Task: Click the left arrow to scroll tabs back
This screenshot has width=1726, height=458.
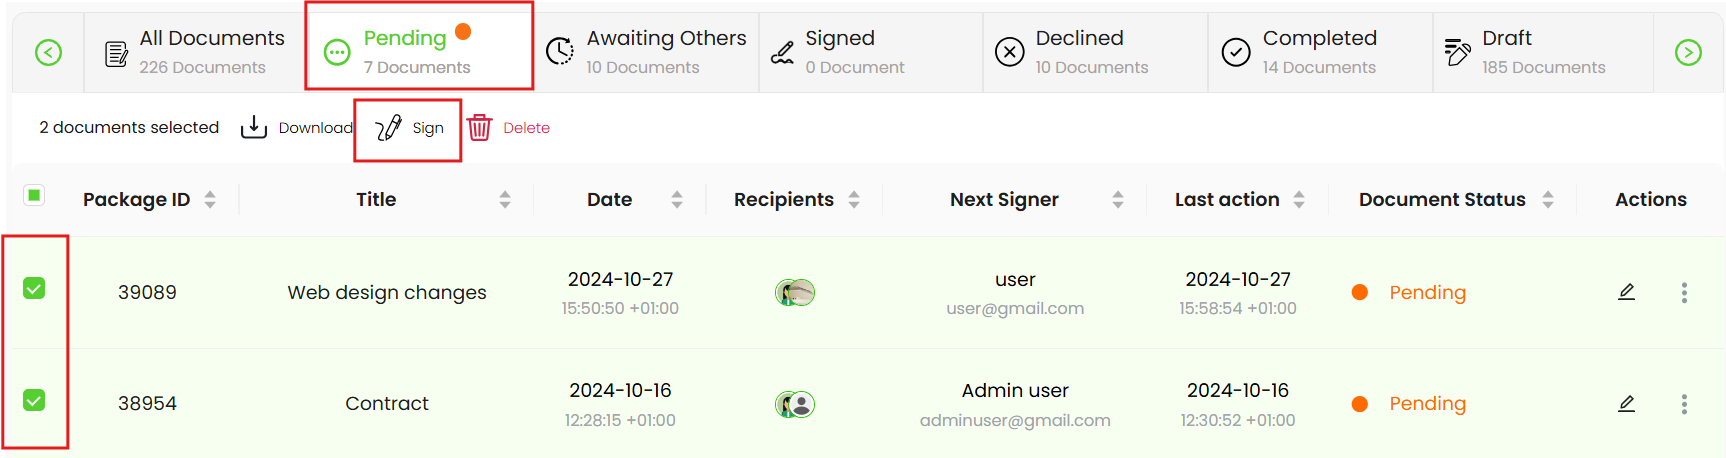Action: (x=48, y=53)
